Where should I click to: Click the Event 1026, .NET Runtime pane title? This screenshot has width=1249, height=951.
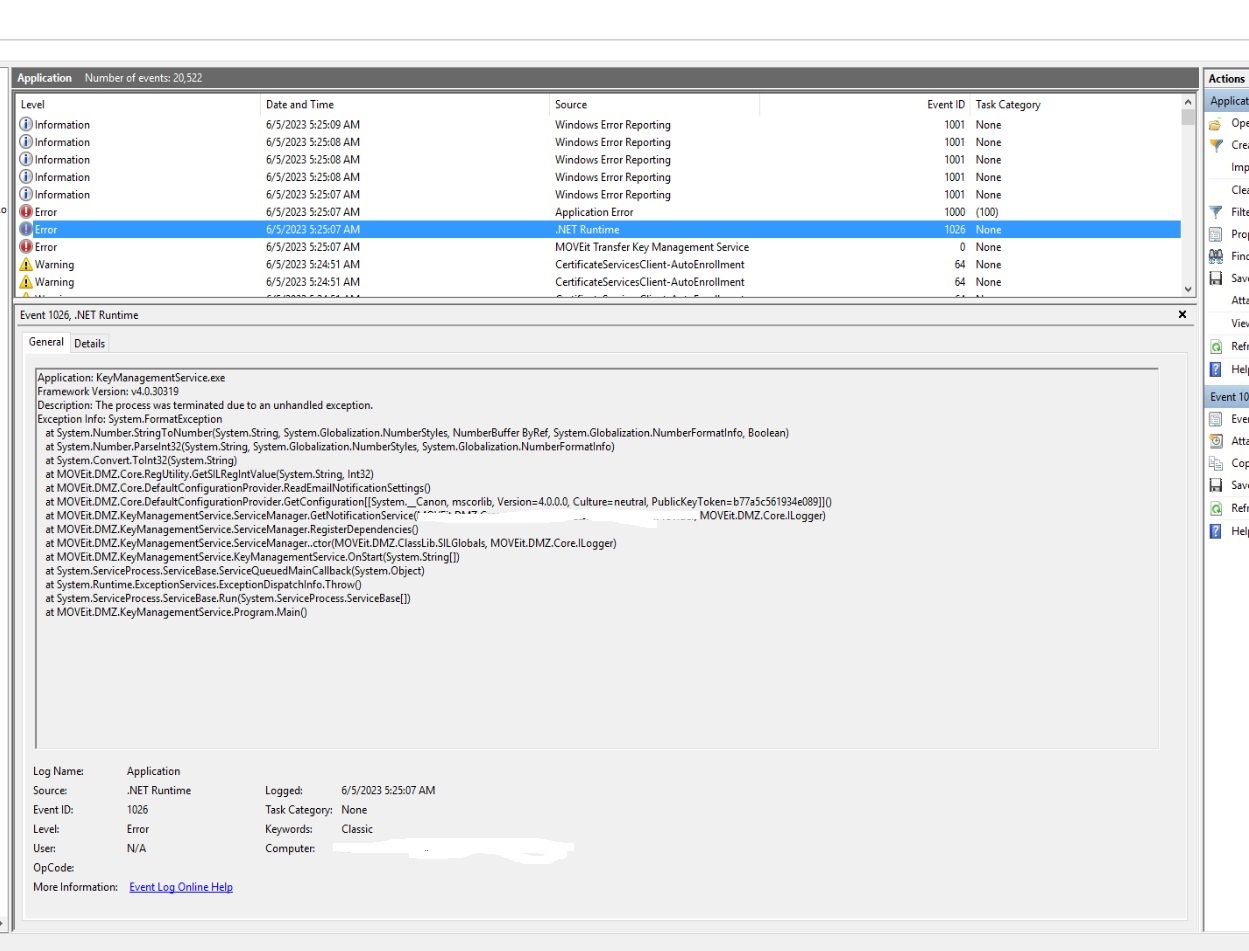tap(79, 315)
